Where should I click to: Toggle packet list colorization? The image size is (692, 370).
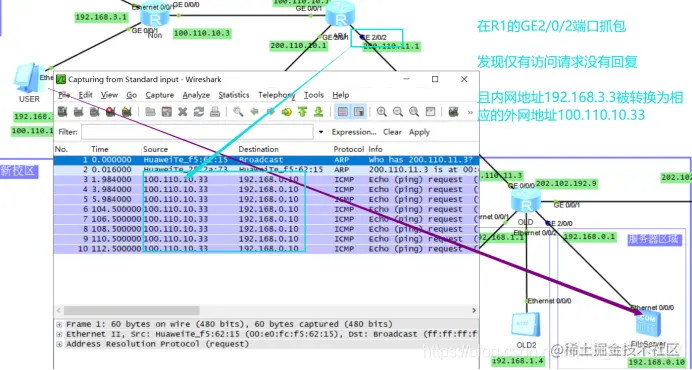342,112
